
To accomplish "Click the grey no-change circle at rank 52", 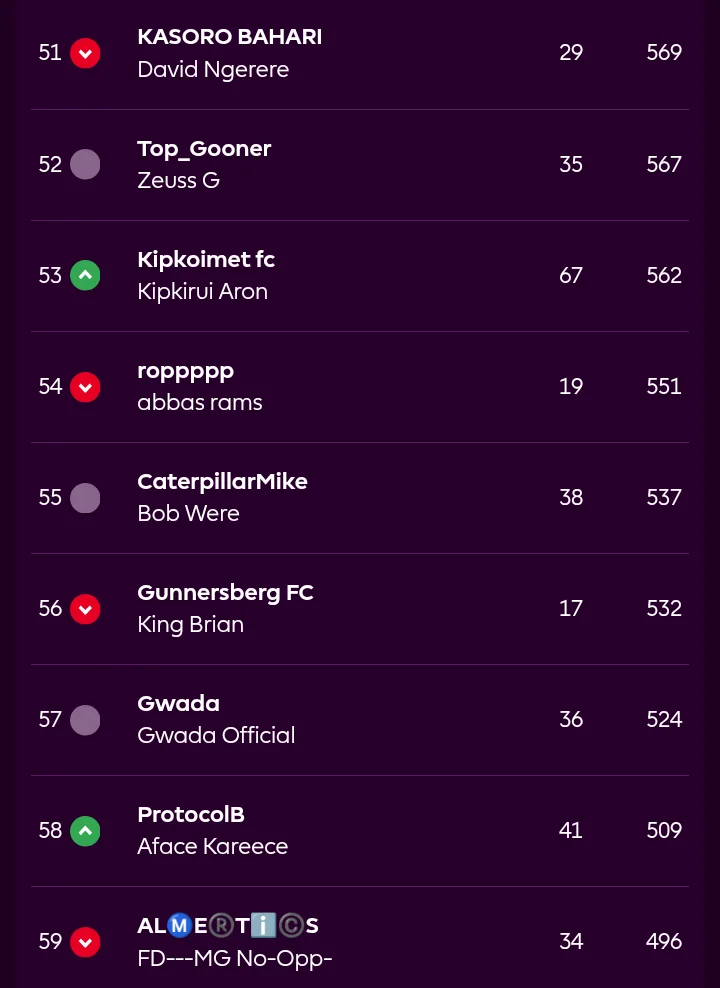I will [x=85, y=164].
